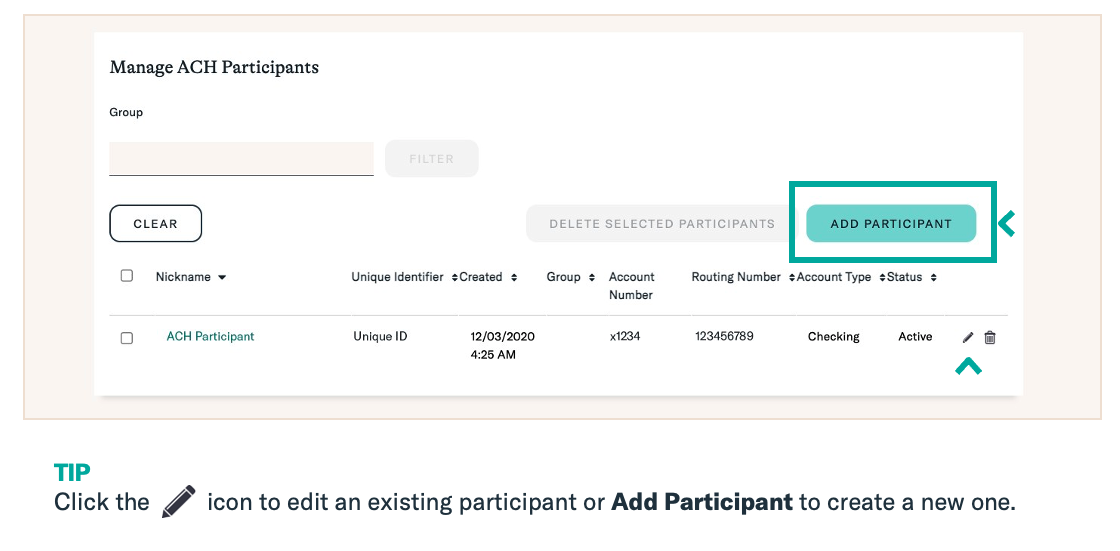Sort by Nickname using its dropdown arrow
The height and width of the screenshot is (551, 1120).
[221, 277]
